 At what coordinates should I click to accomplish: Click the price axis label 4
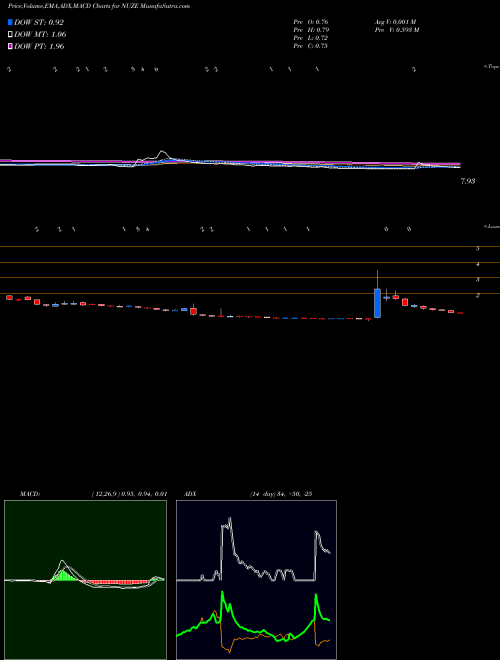click(478, 264)
